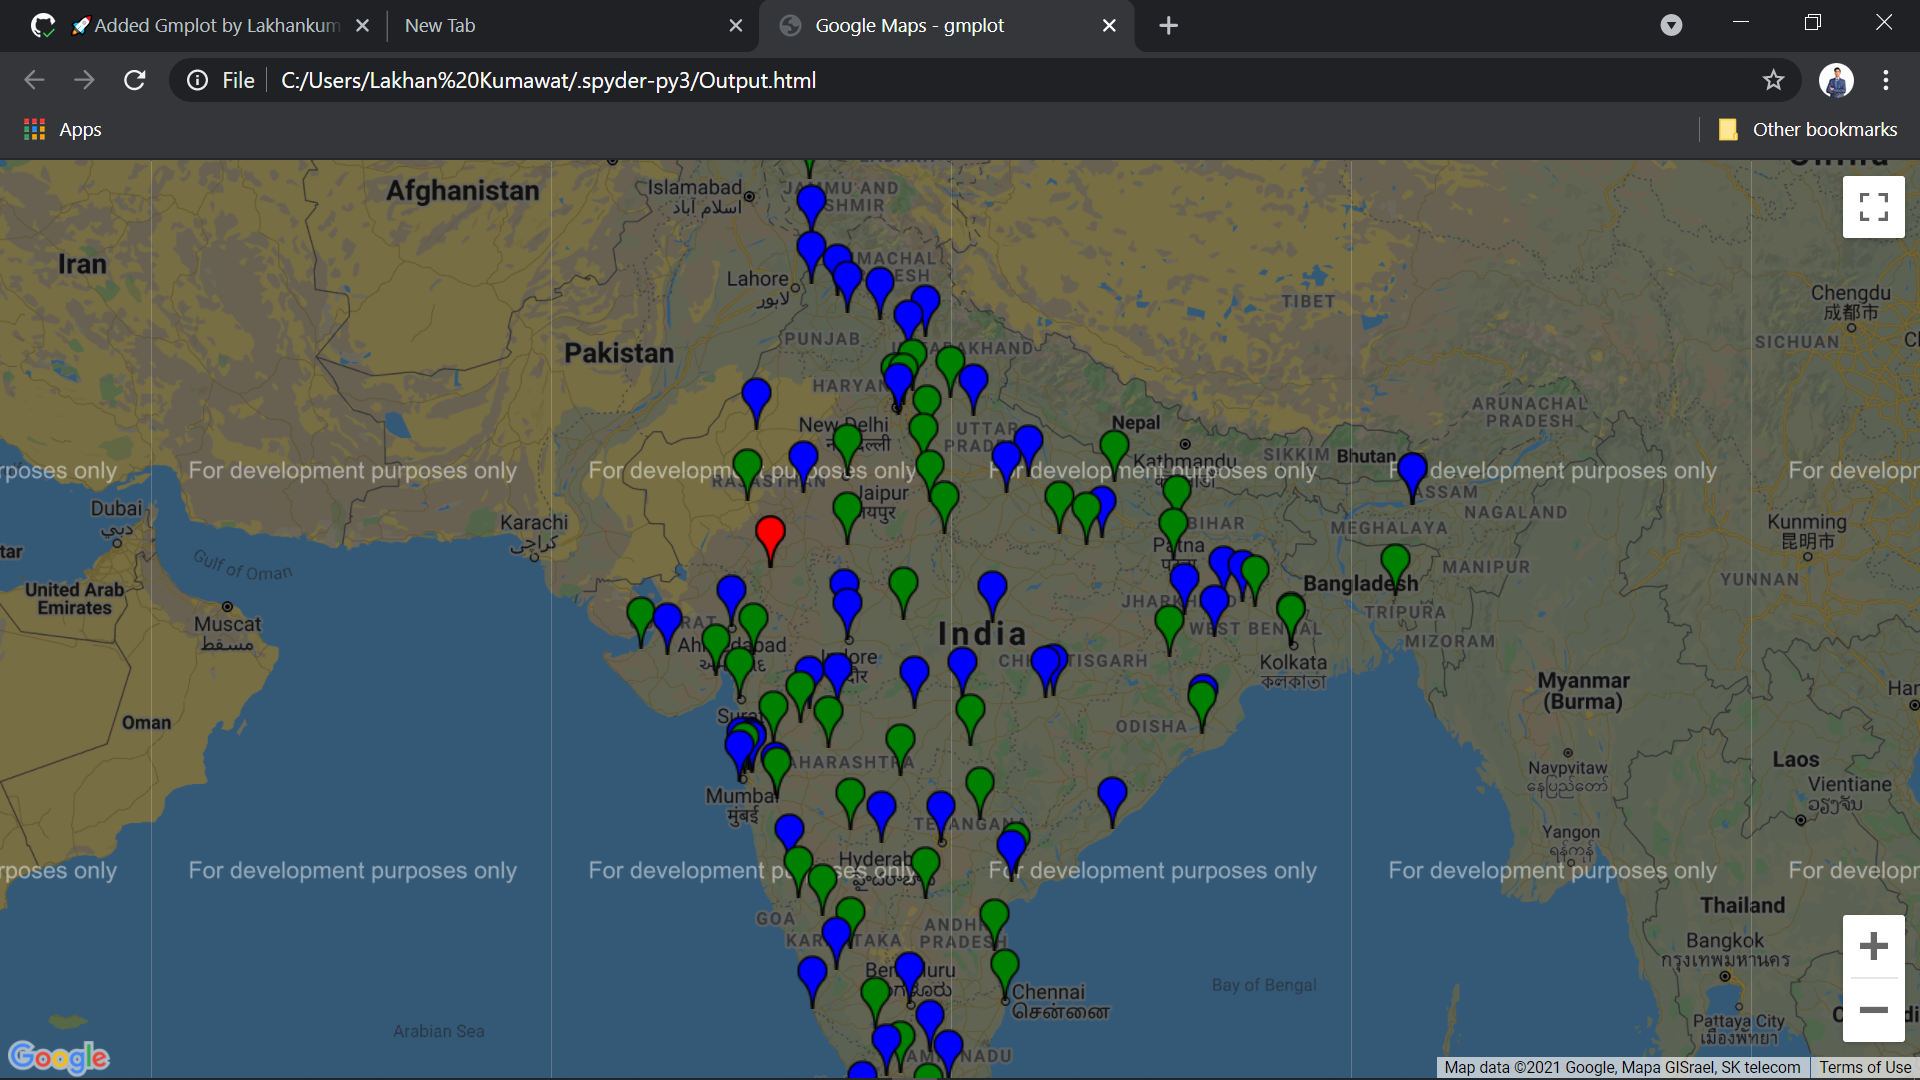Toggle fullscreen view of the map
The height and width of the screenshot is (1080, 1920).
[x=1873, y=207]
